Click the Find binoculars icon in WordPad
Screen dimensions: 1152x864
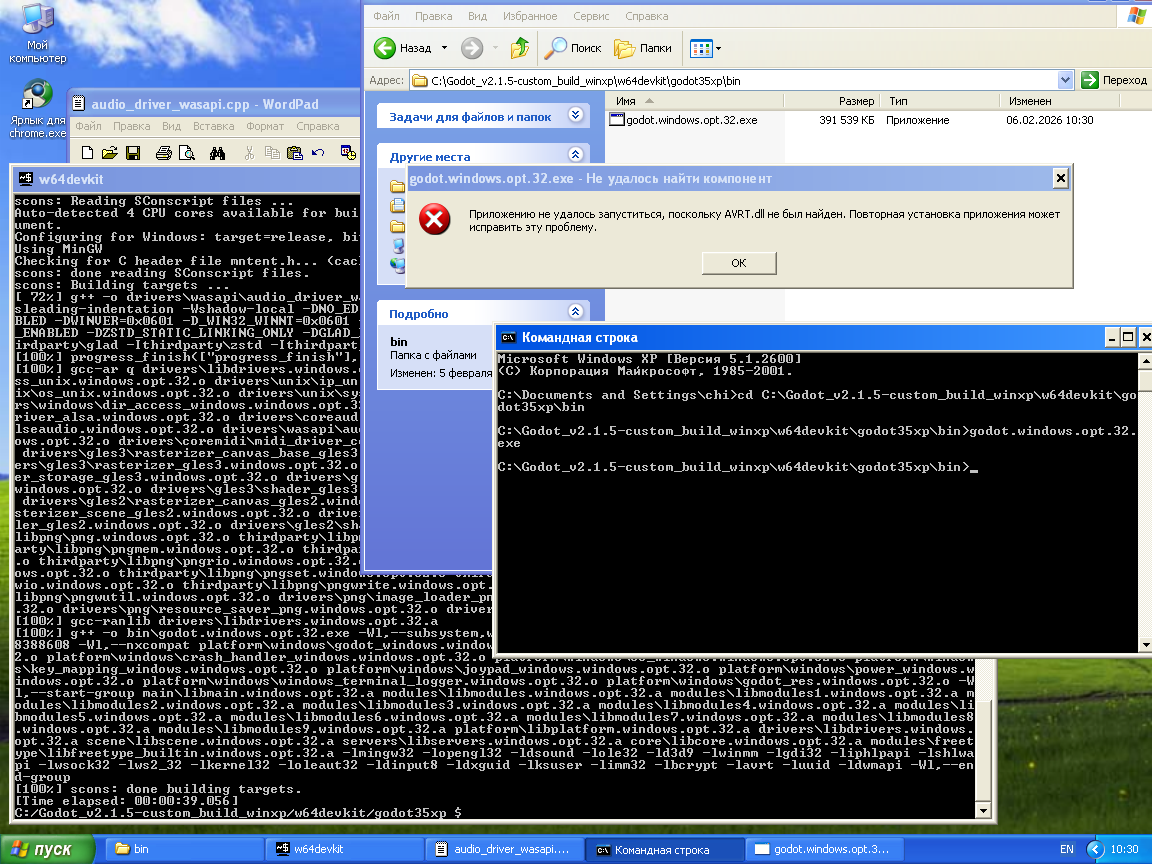tap(217, 153)
